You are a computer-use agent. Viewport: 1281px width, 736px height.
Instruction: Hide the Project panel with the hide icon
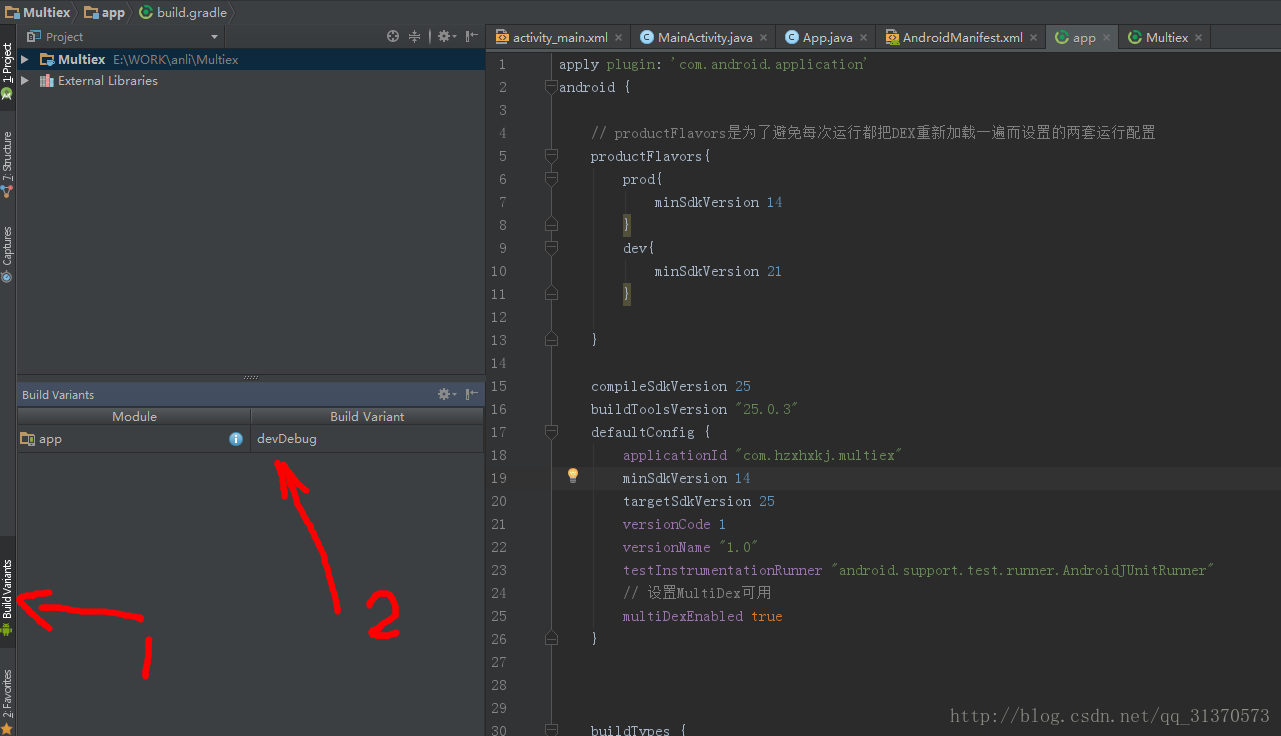pos(471,36)
